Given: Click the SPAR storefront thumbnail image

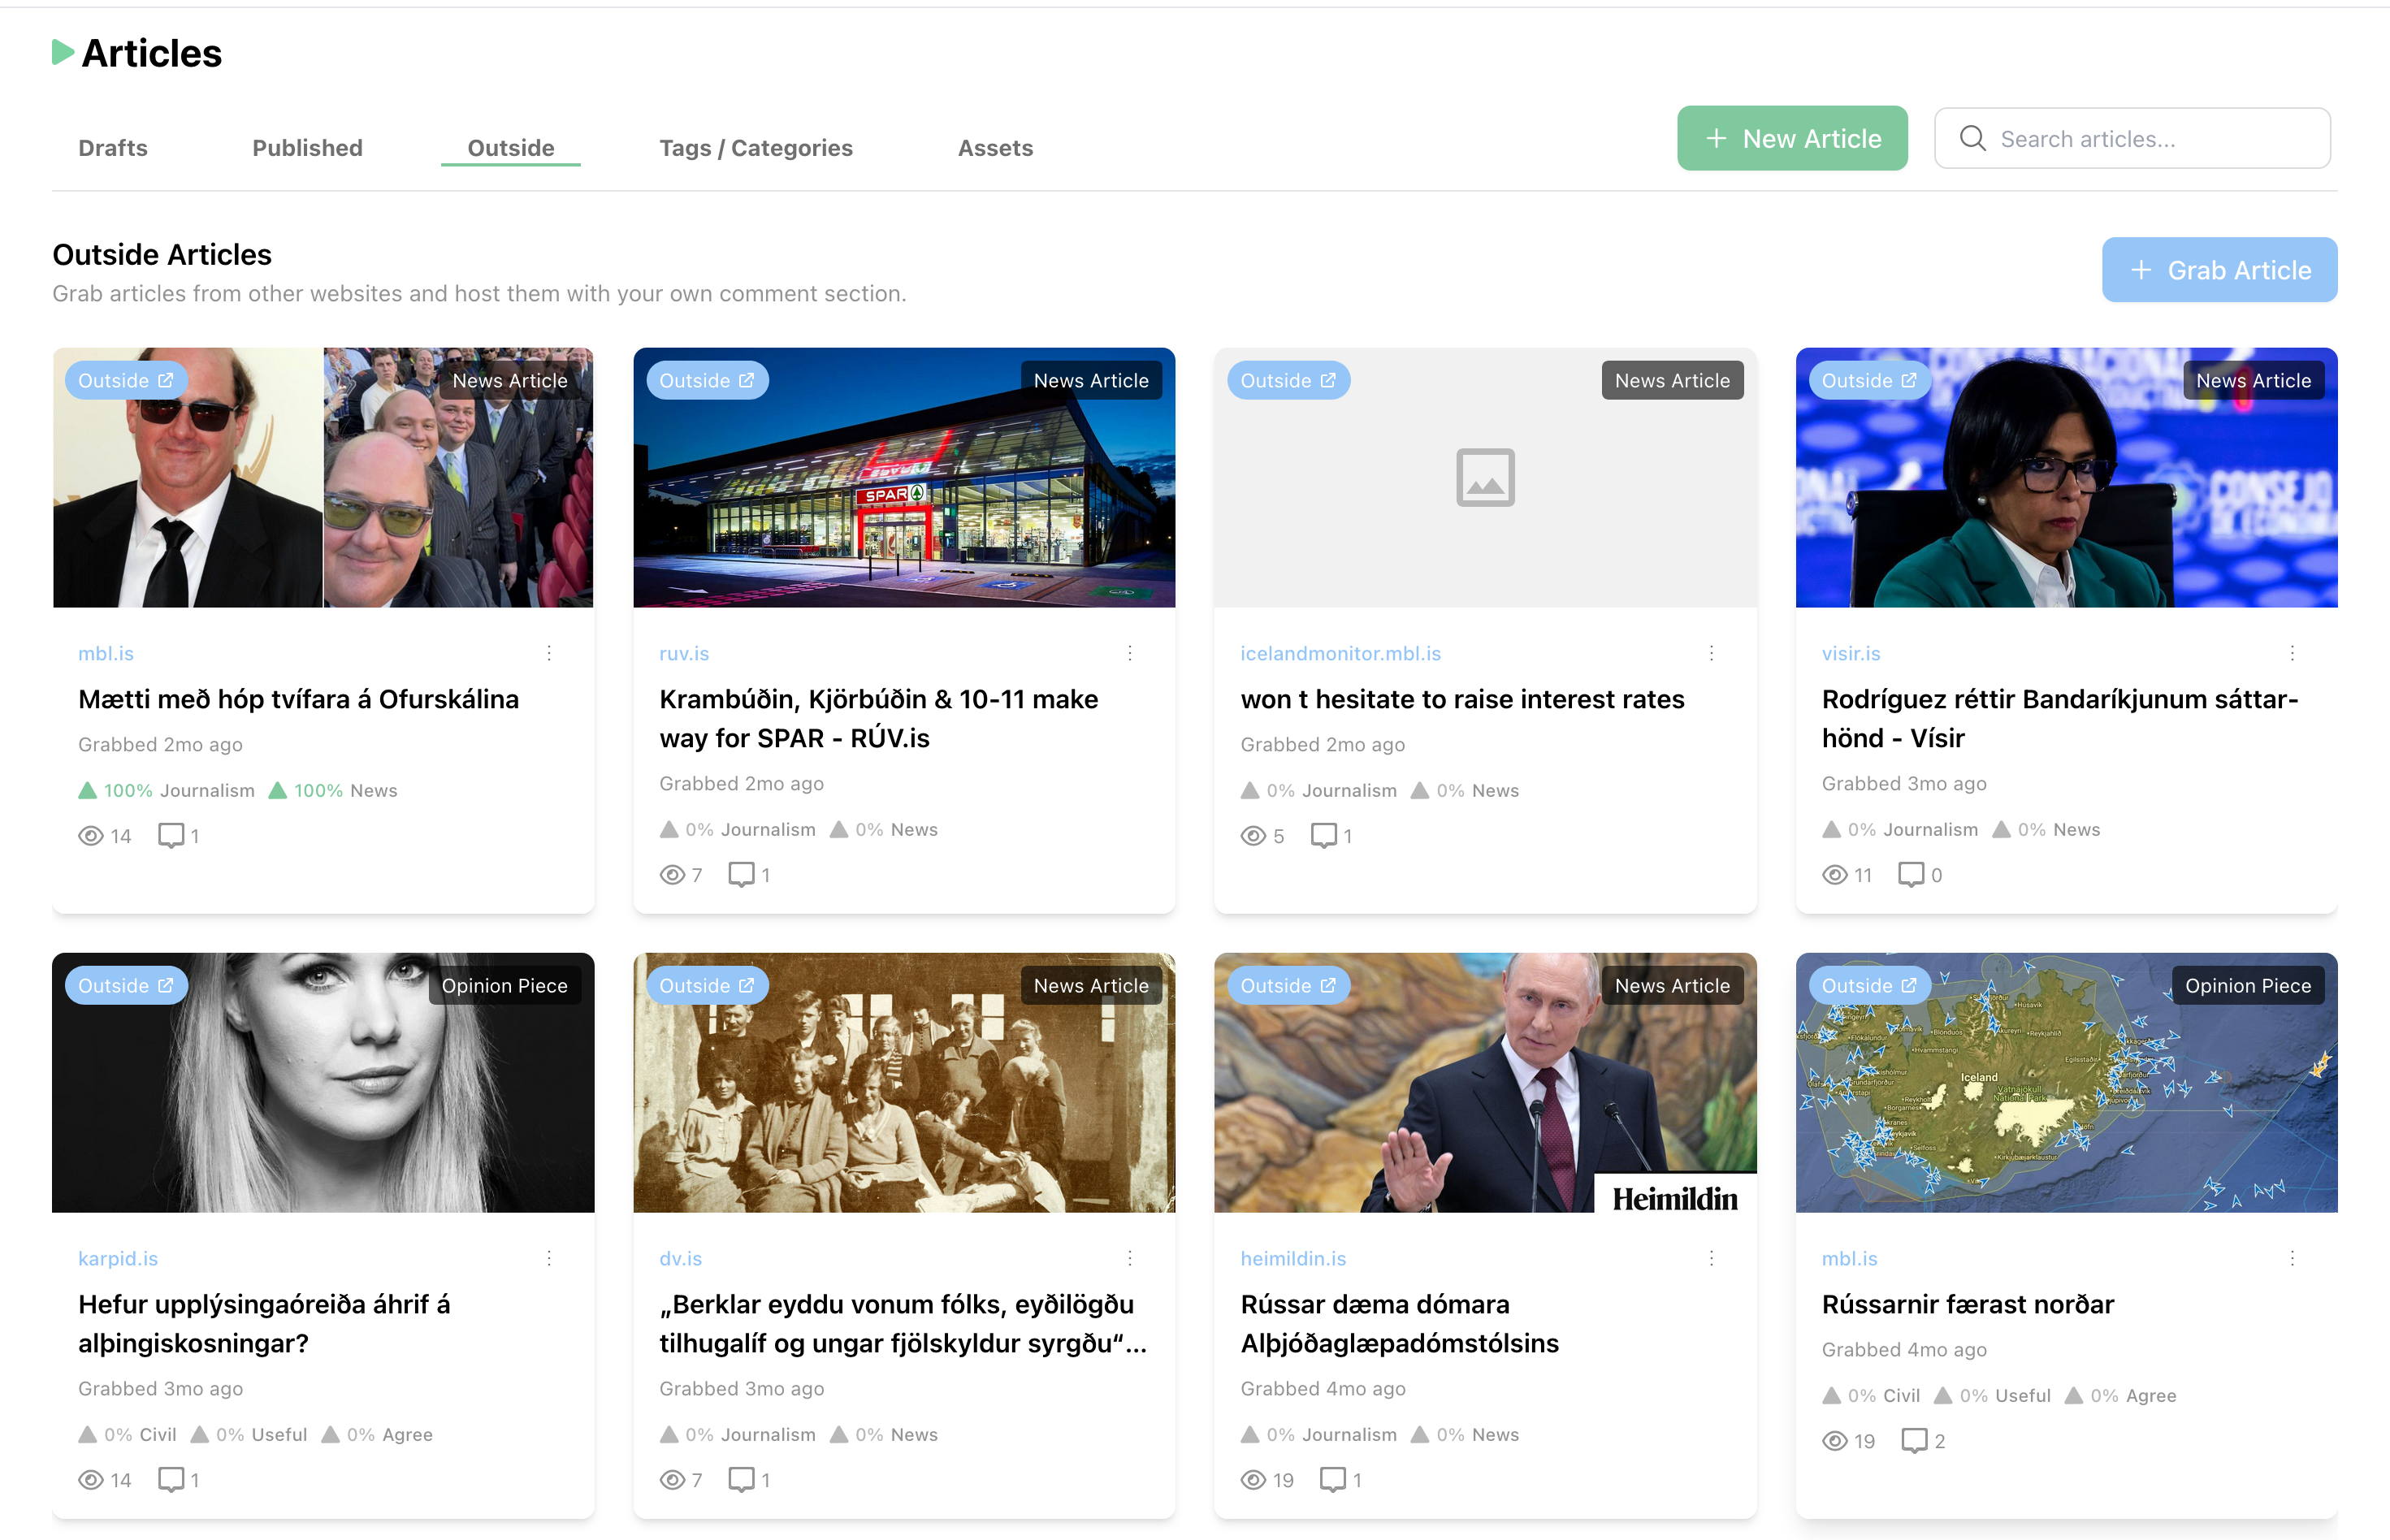Looking at the screenshot, I should (x=903, y=478).
